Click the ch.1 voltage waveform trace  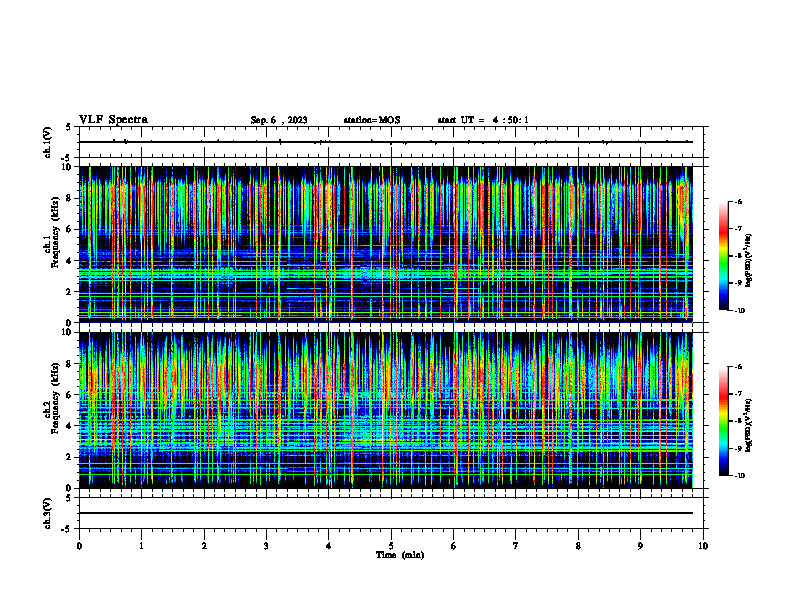(x=385, y=142)
